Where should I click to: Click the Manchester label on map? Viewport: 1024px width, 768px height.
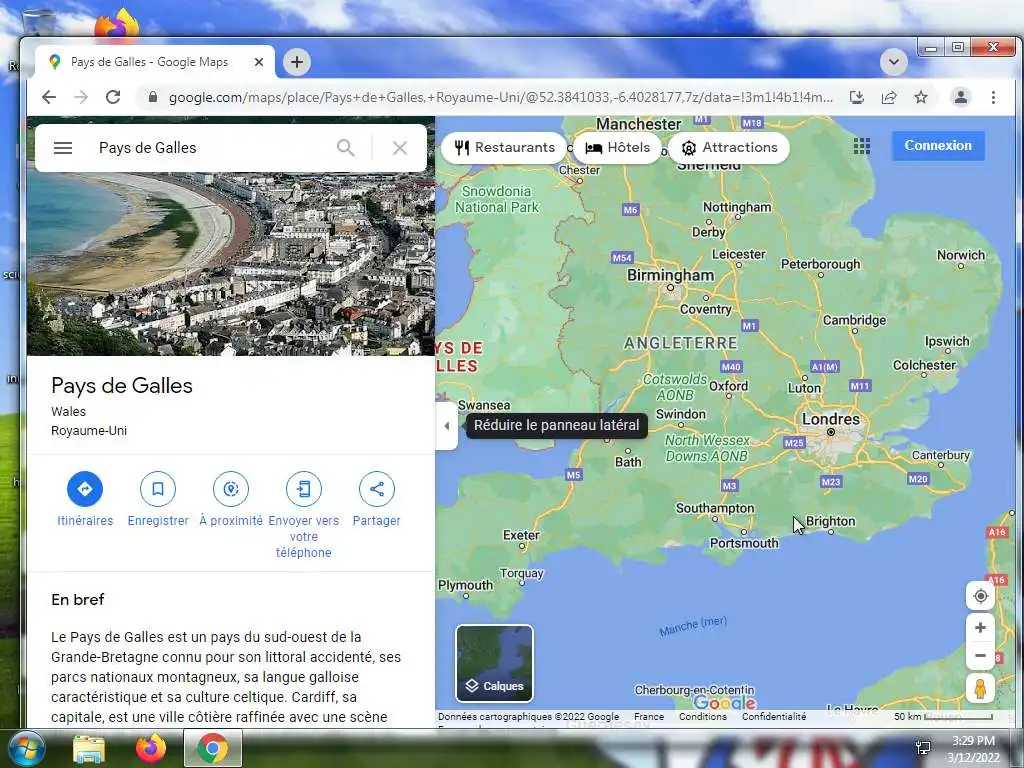pyautogui.click(x=639, y=124)
